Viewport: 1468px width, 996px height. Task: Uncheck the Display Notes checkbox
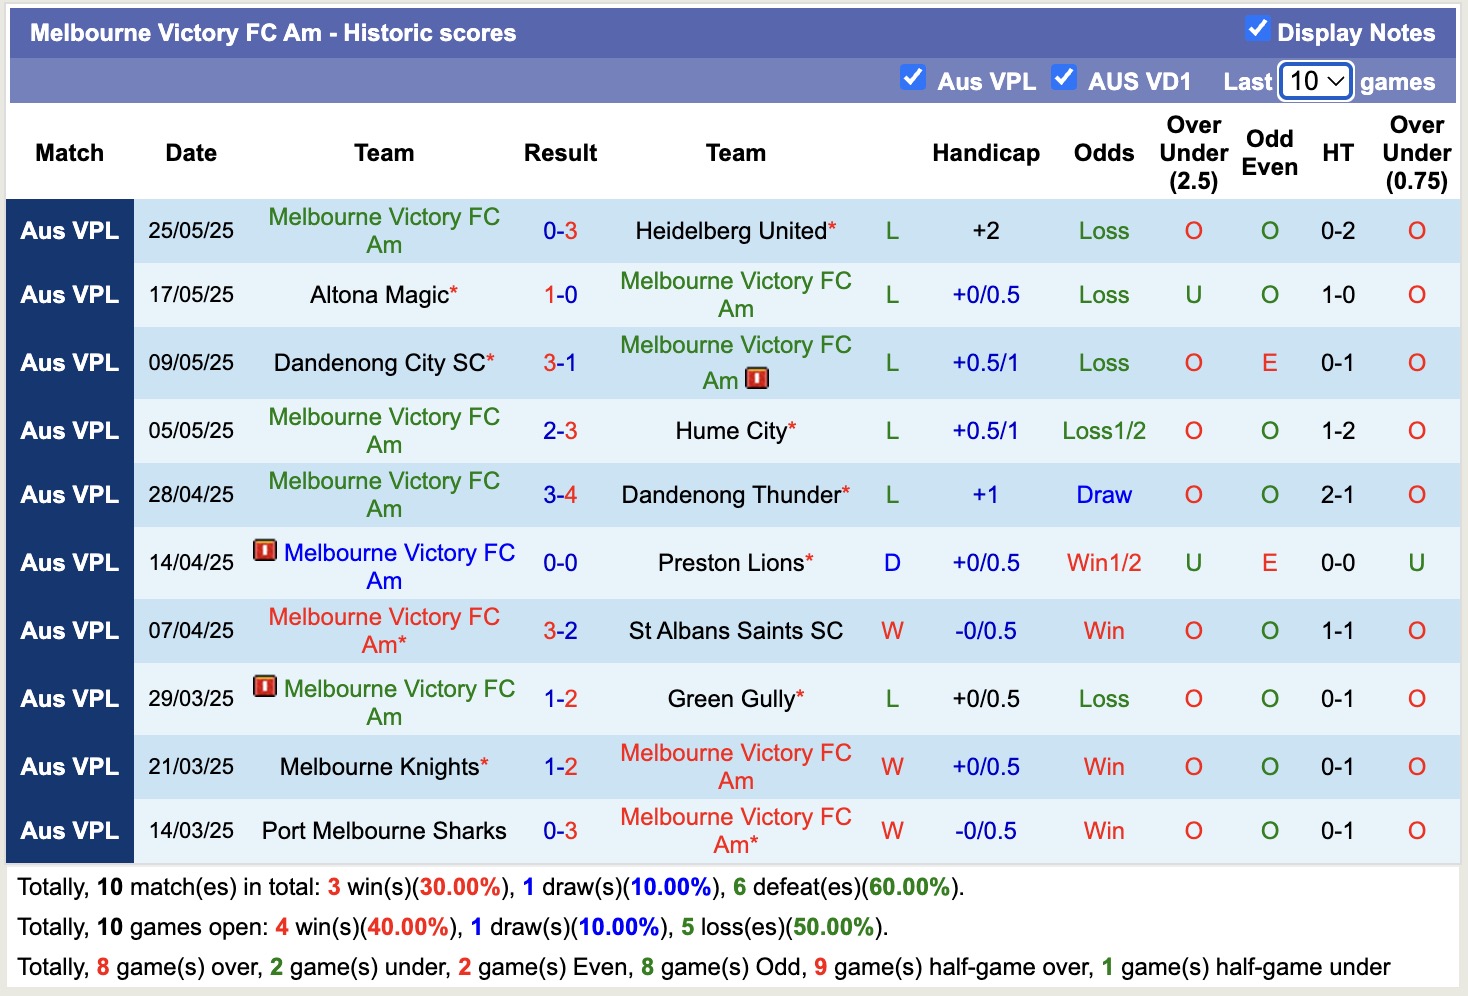pos(1256,31)
